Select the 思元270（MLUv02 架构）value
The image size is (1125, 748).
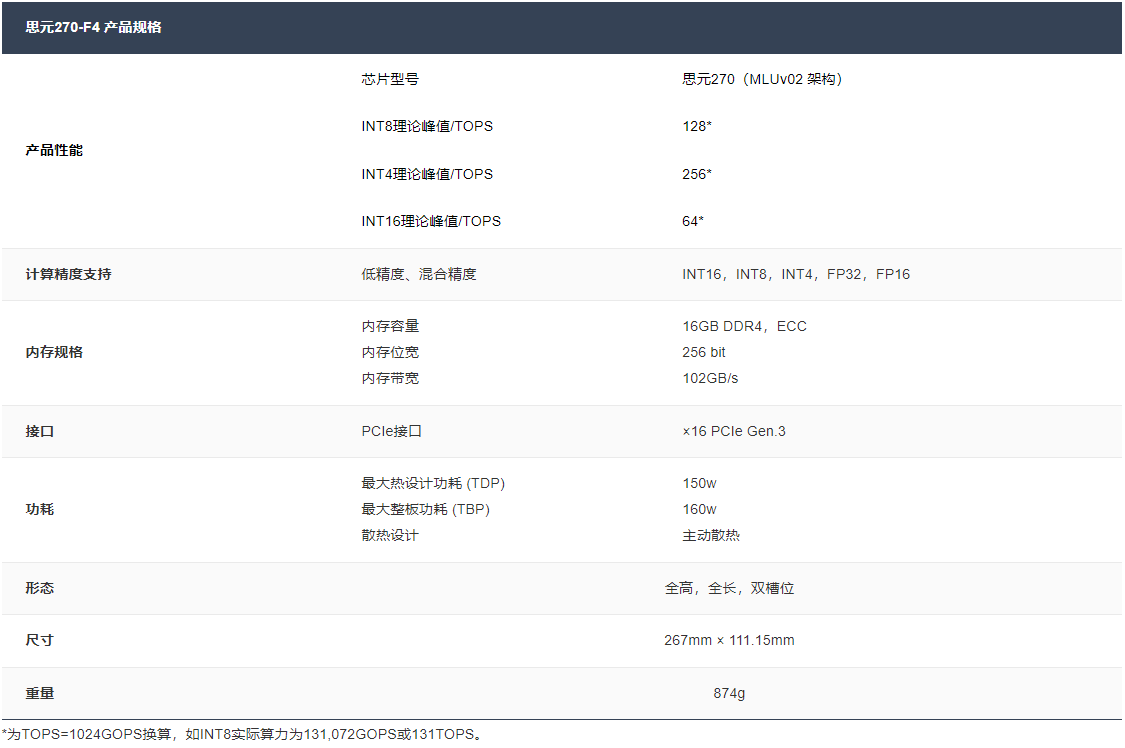tap(762, 79)
